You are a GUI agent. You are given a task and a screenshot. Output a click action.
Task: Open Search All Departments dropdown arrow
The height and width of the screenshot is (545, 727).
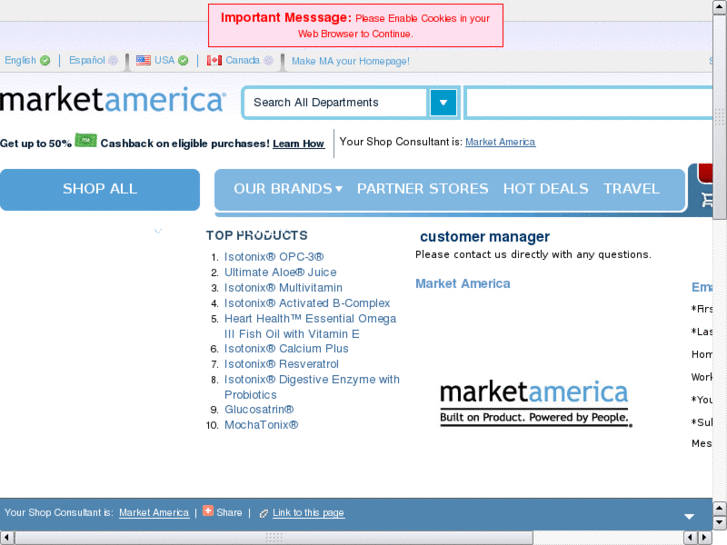(443, 103)
